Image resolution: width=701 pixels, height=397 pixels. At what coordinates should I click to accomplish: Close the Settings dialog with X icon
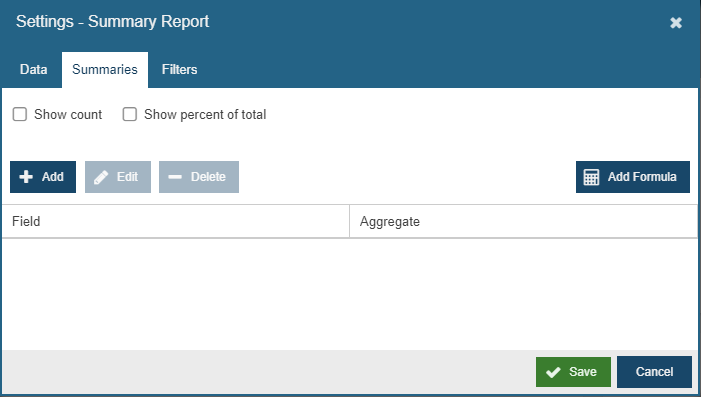coord(676,22)
